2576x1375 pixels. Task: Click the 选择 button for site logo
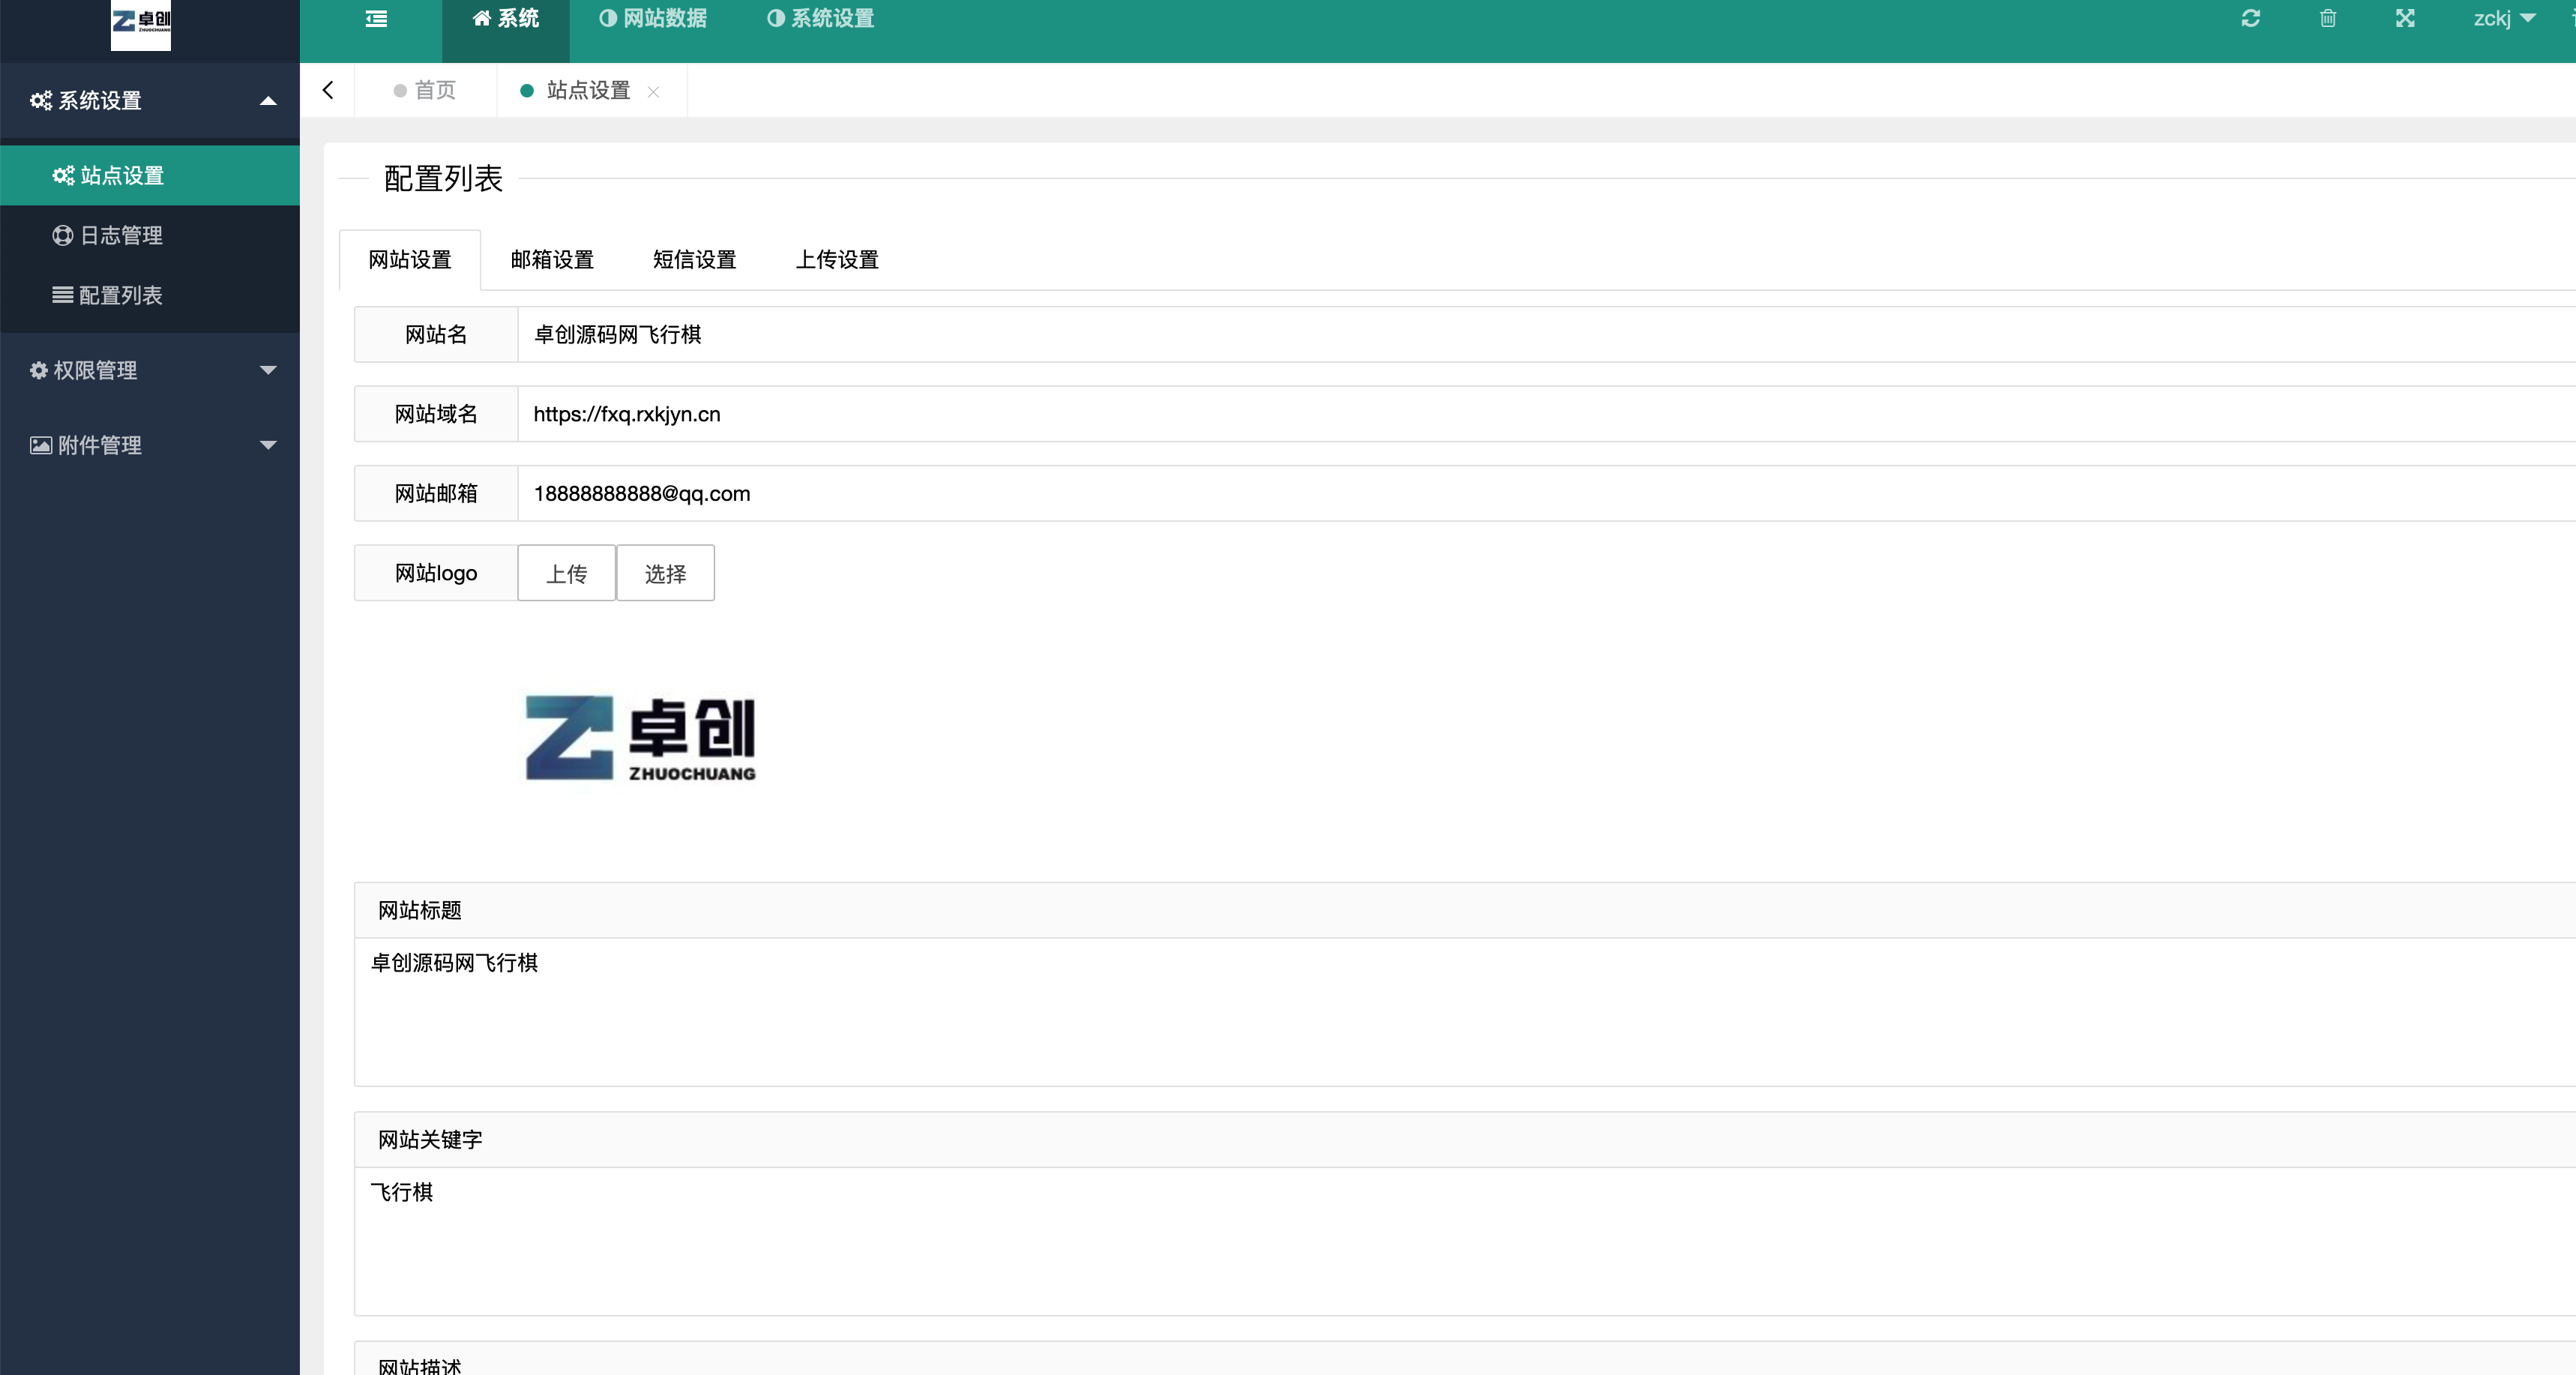(x=665, y=573)
